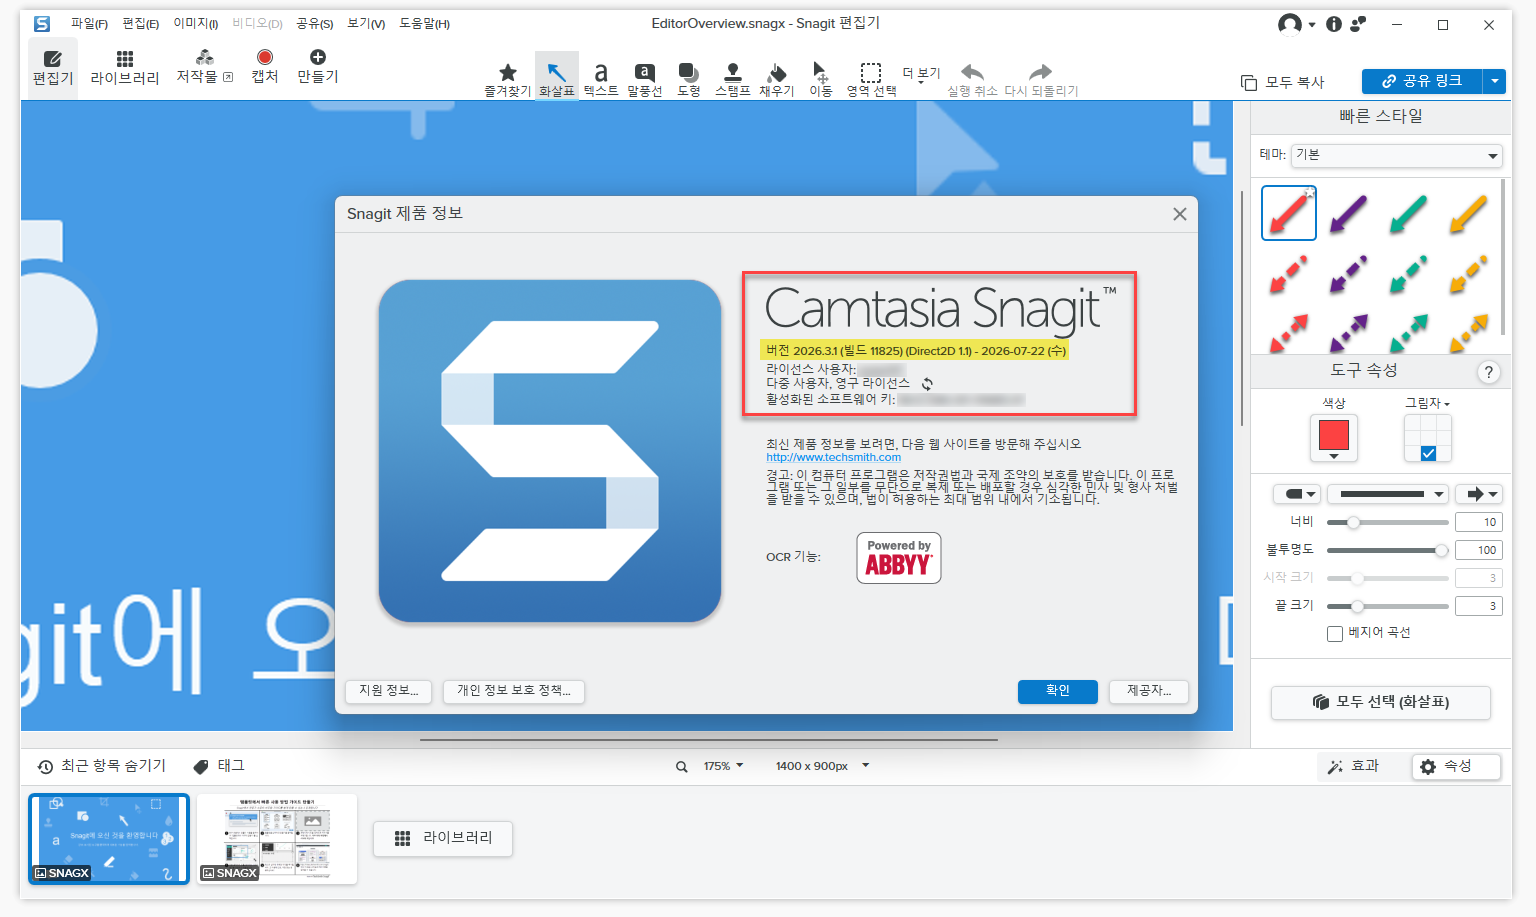Open 개인 정보 보호 정책... privacy policy
1536x917 pixels.
point(514,691)
